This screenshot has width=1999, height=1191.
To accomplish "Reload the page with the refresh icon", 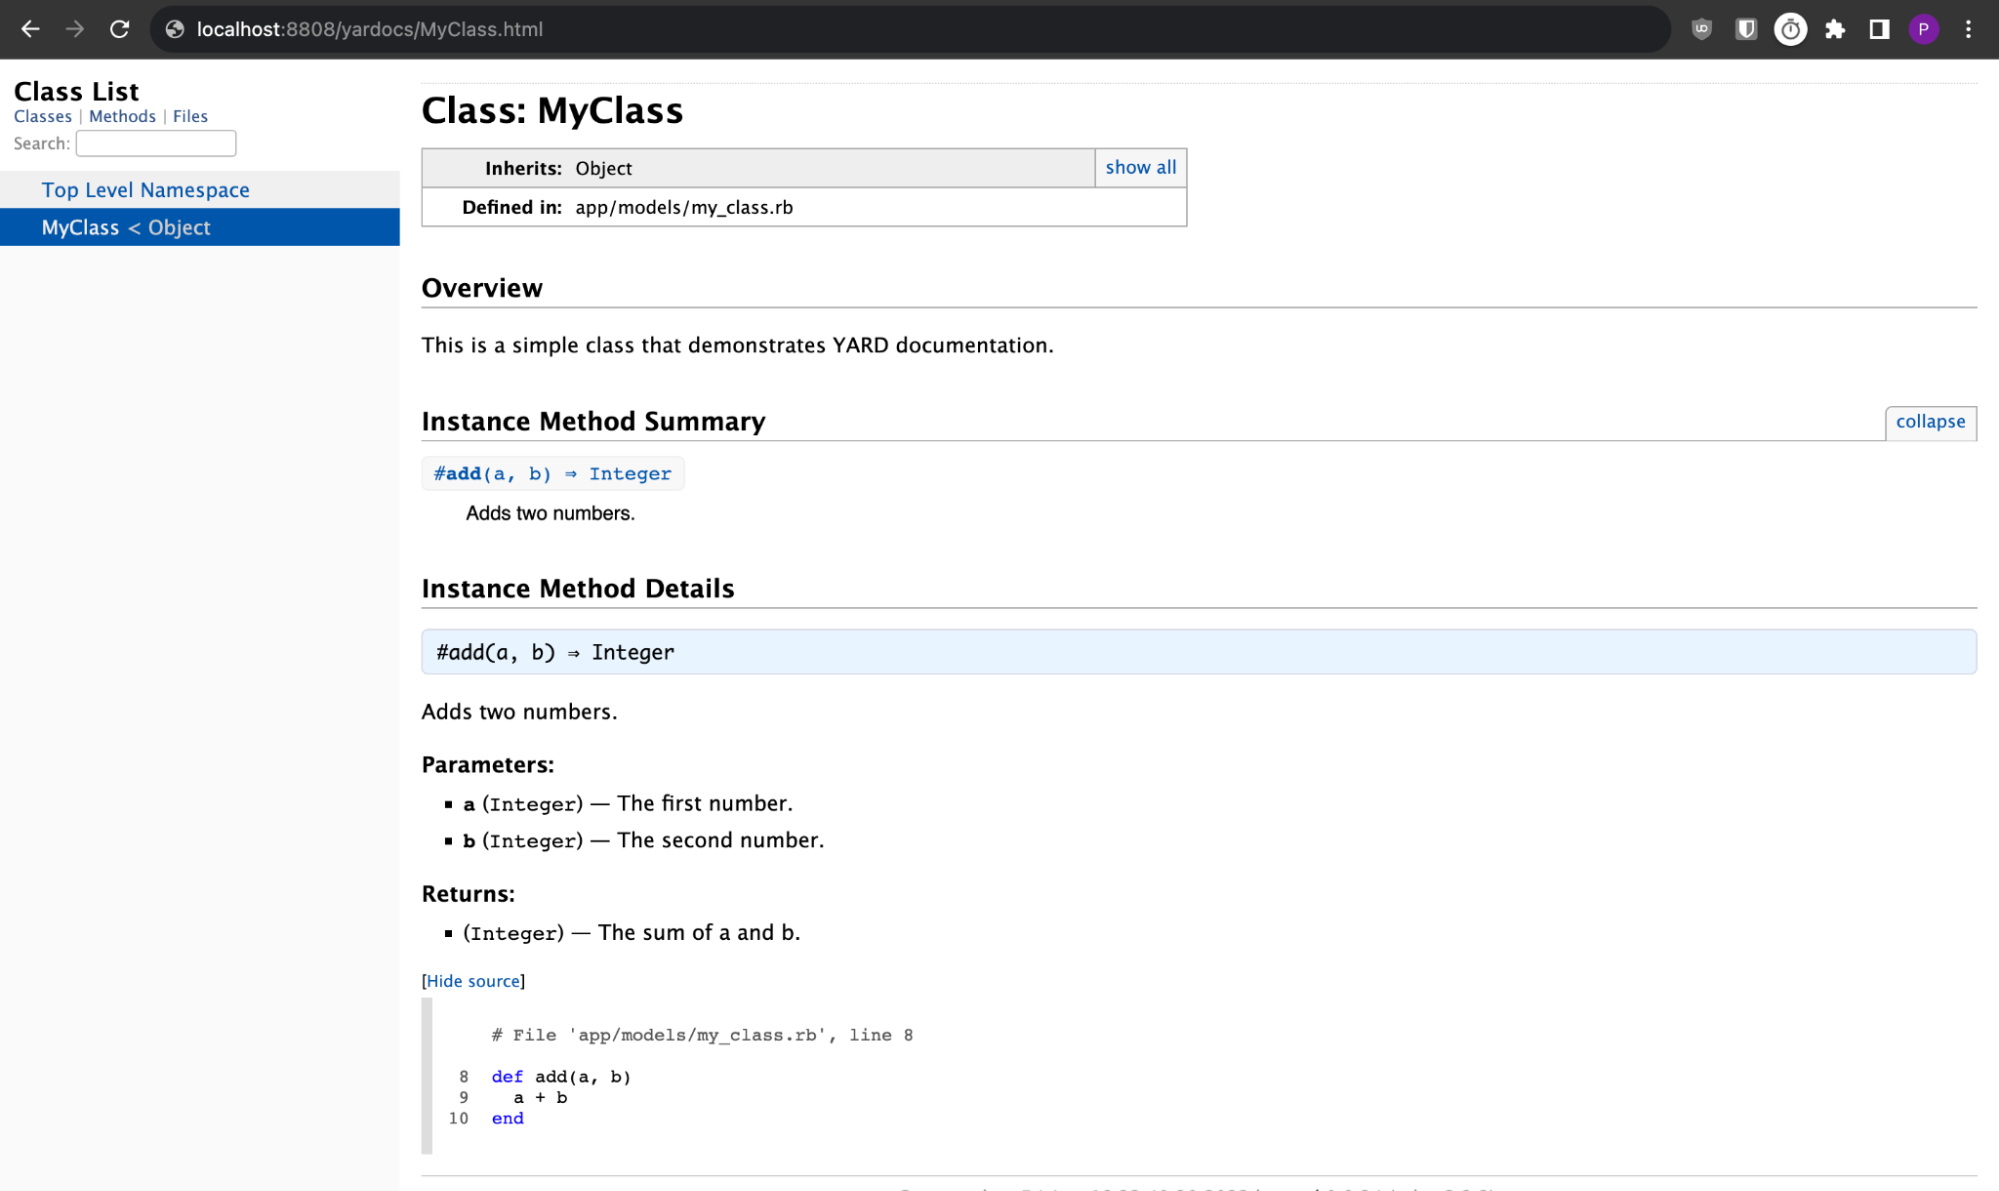I will point(119,29).
